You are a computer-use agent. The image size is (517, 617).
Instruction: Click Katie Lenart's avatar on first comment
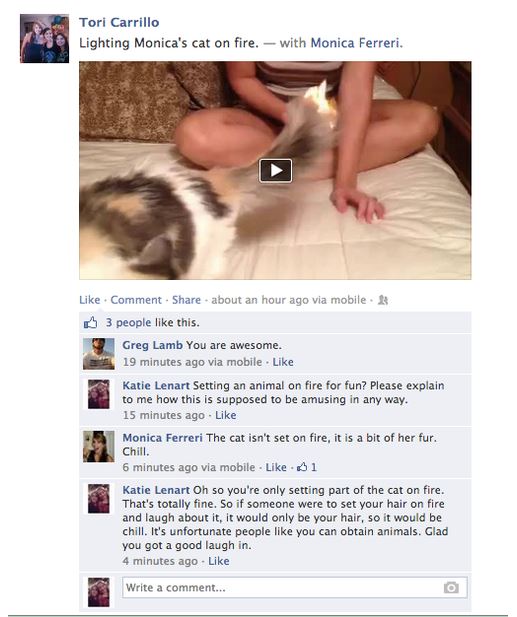(x=99, y=394)
